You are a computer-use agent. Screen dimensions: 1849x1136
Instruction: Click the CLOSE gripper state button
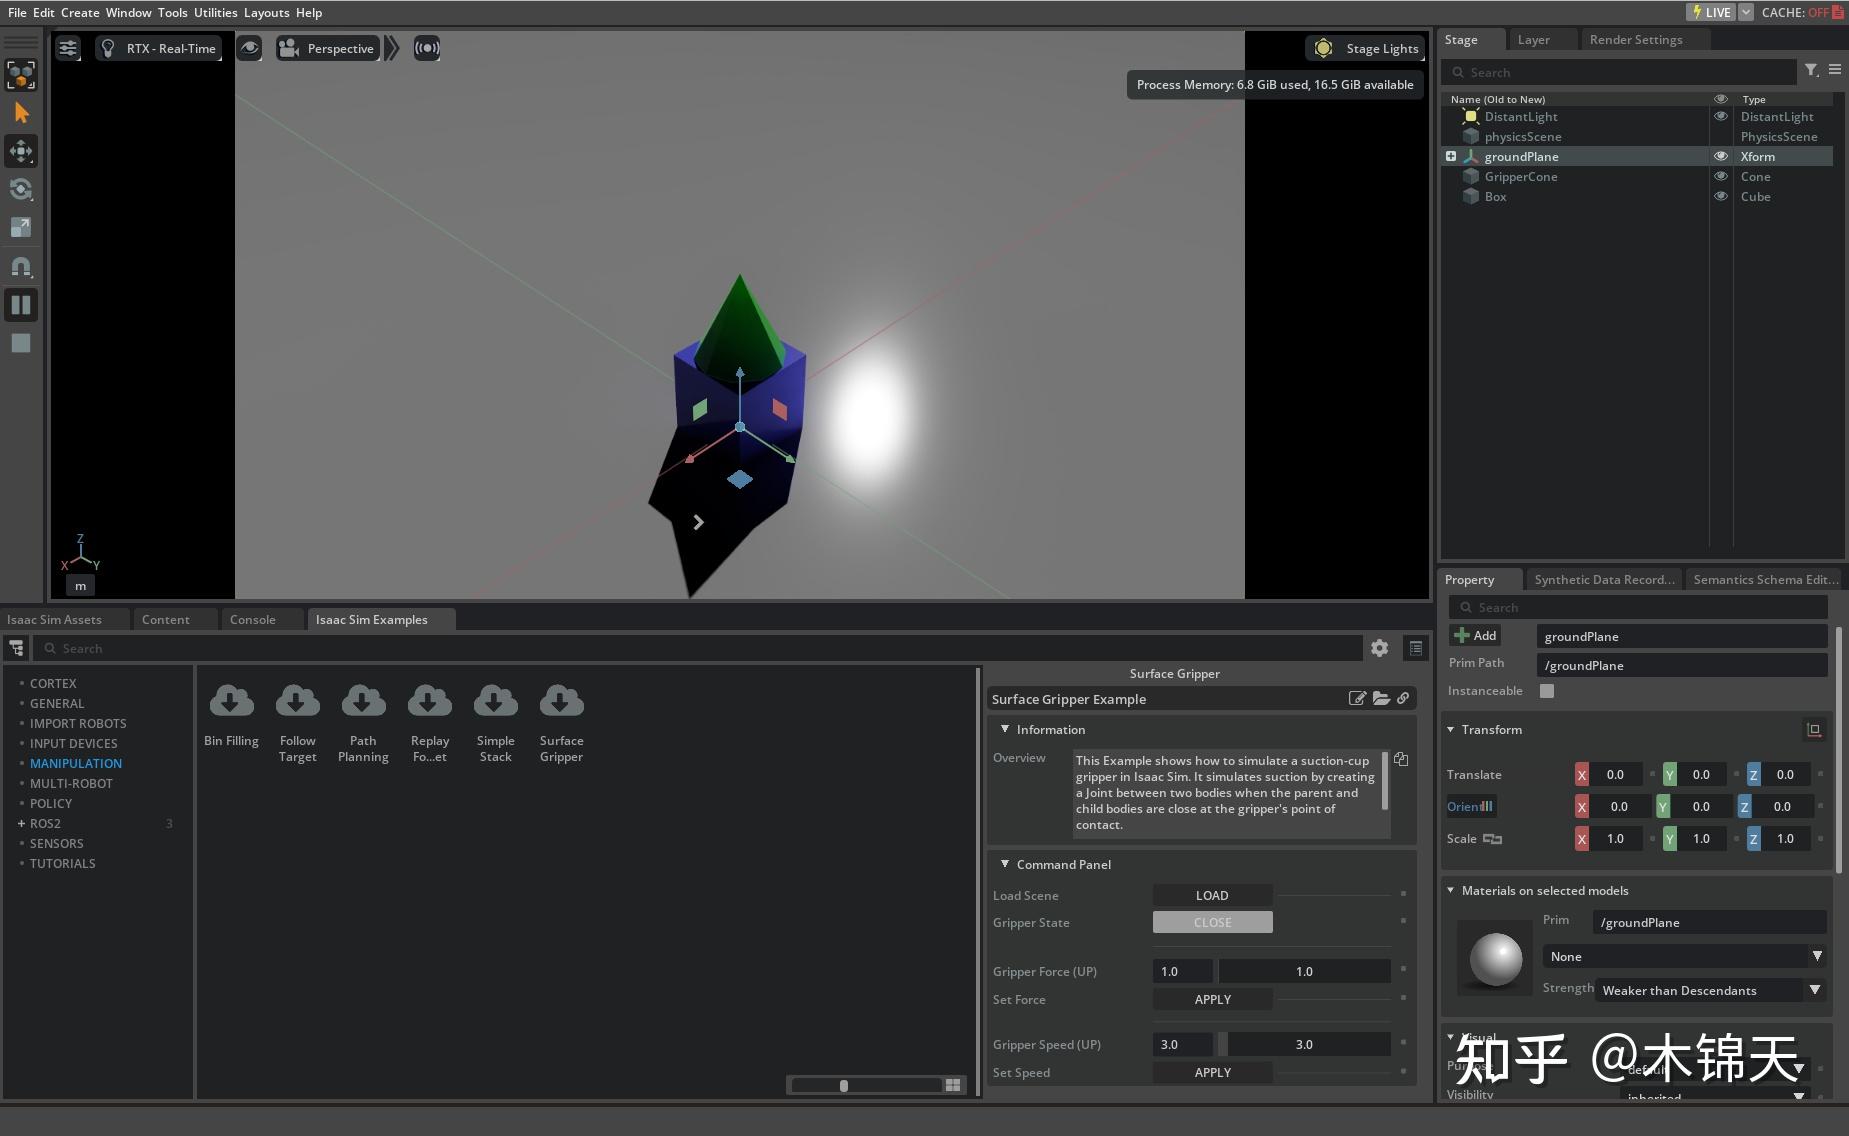tap(1211, 922)
